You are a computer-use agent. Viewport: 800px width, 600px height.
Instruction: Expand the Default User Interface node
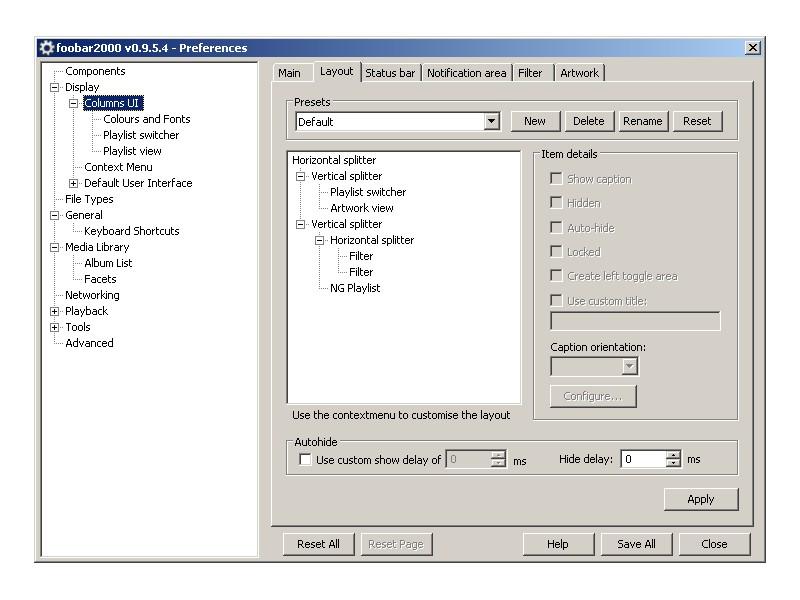pyautogui.click(x=73, y=183)
